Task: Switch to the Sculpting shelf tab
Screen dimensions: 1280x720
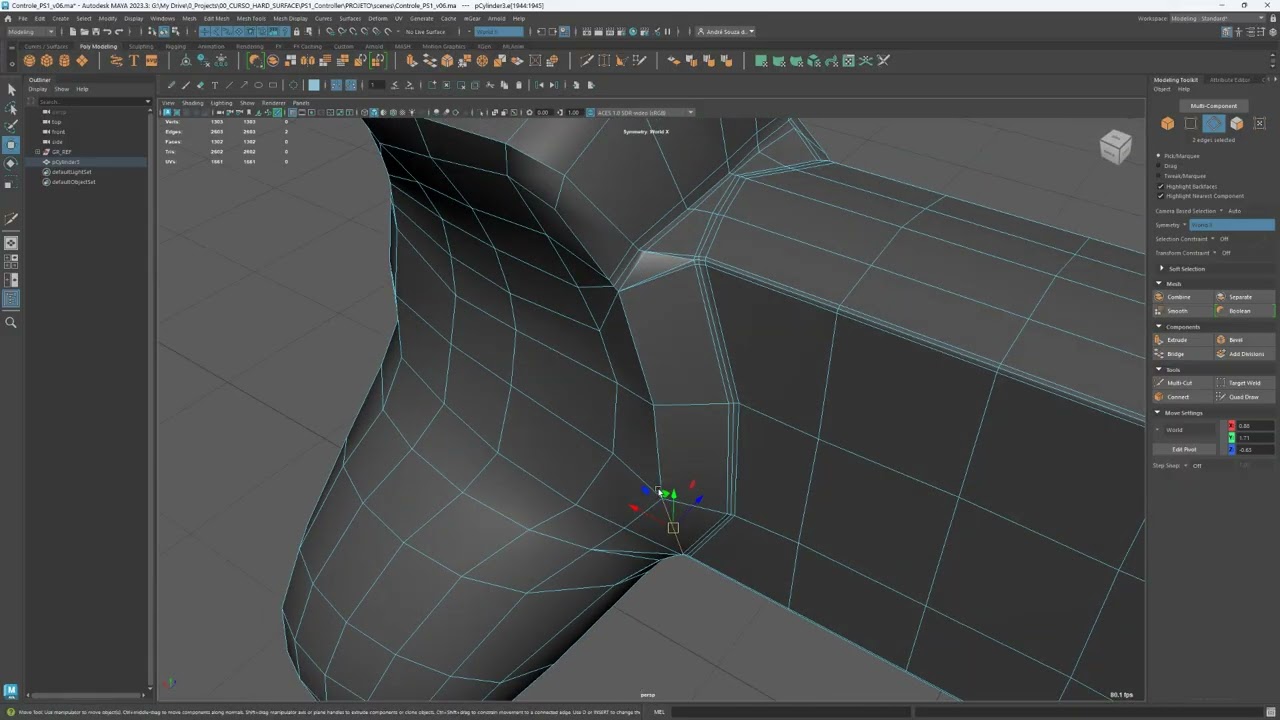Action: pos(141,46)
